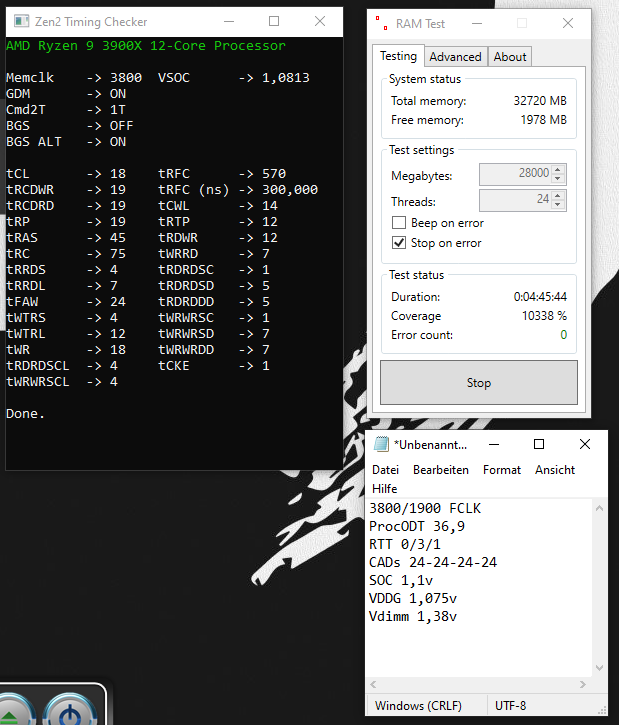Click the "Done." line in Timing Checker

[25, 414]
